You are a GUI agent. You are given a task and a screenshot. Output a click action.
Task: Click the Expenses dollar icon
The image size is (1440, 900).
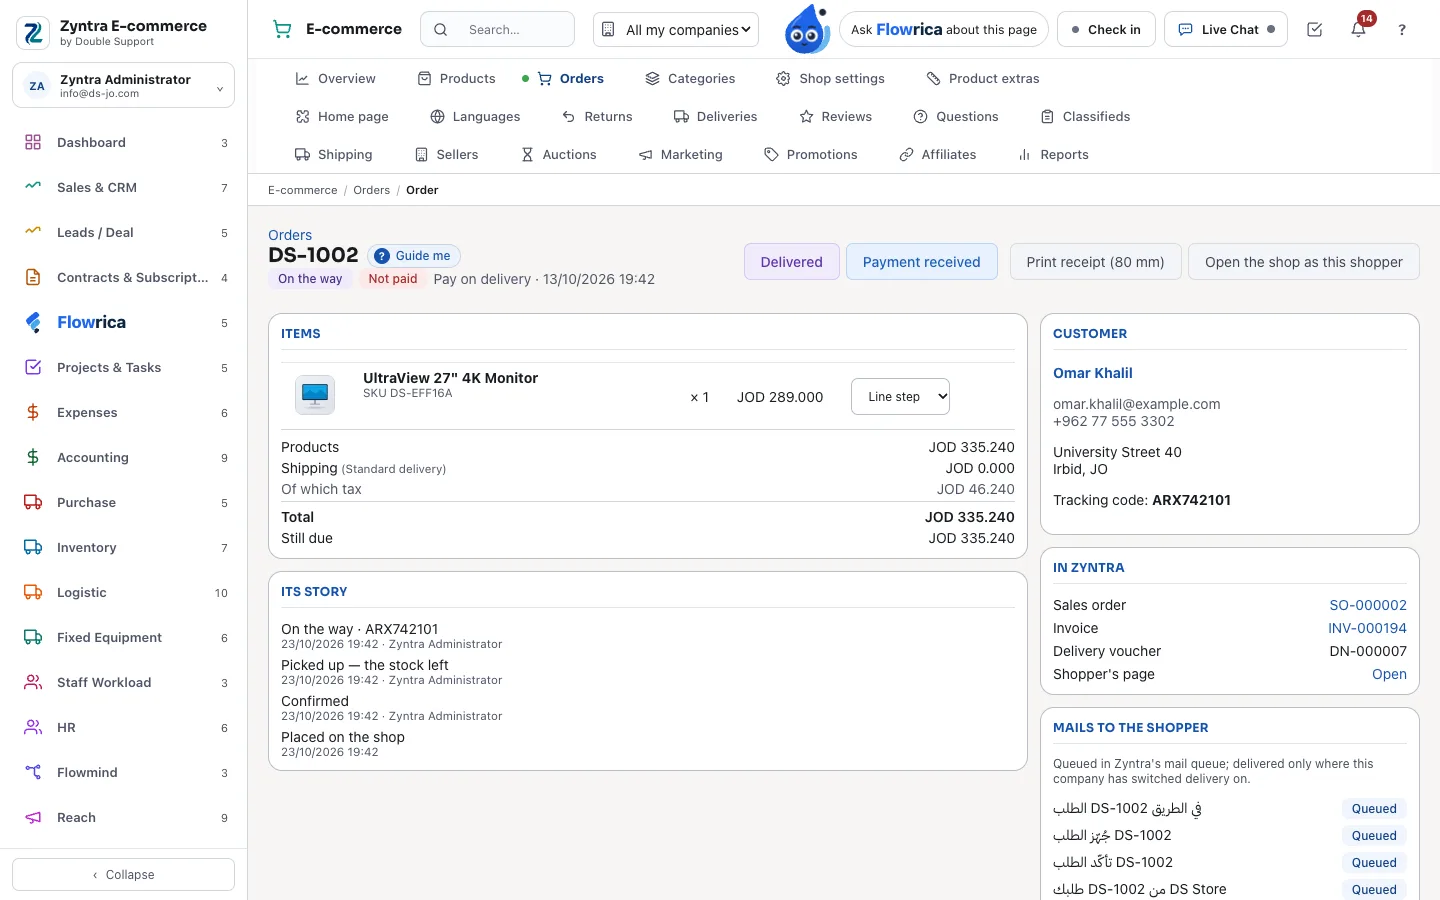pos(33,412)
